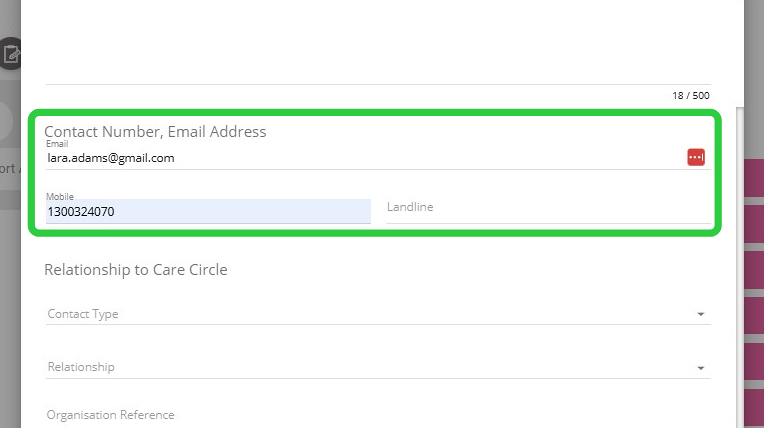Click the small Email field label
Image resolution: width=764 pixels, height=428 pixels.
[x=57, y=144]
